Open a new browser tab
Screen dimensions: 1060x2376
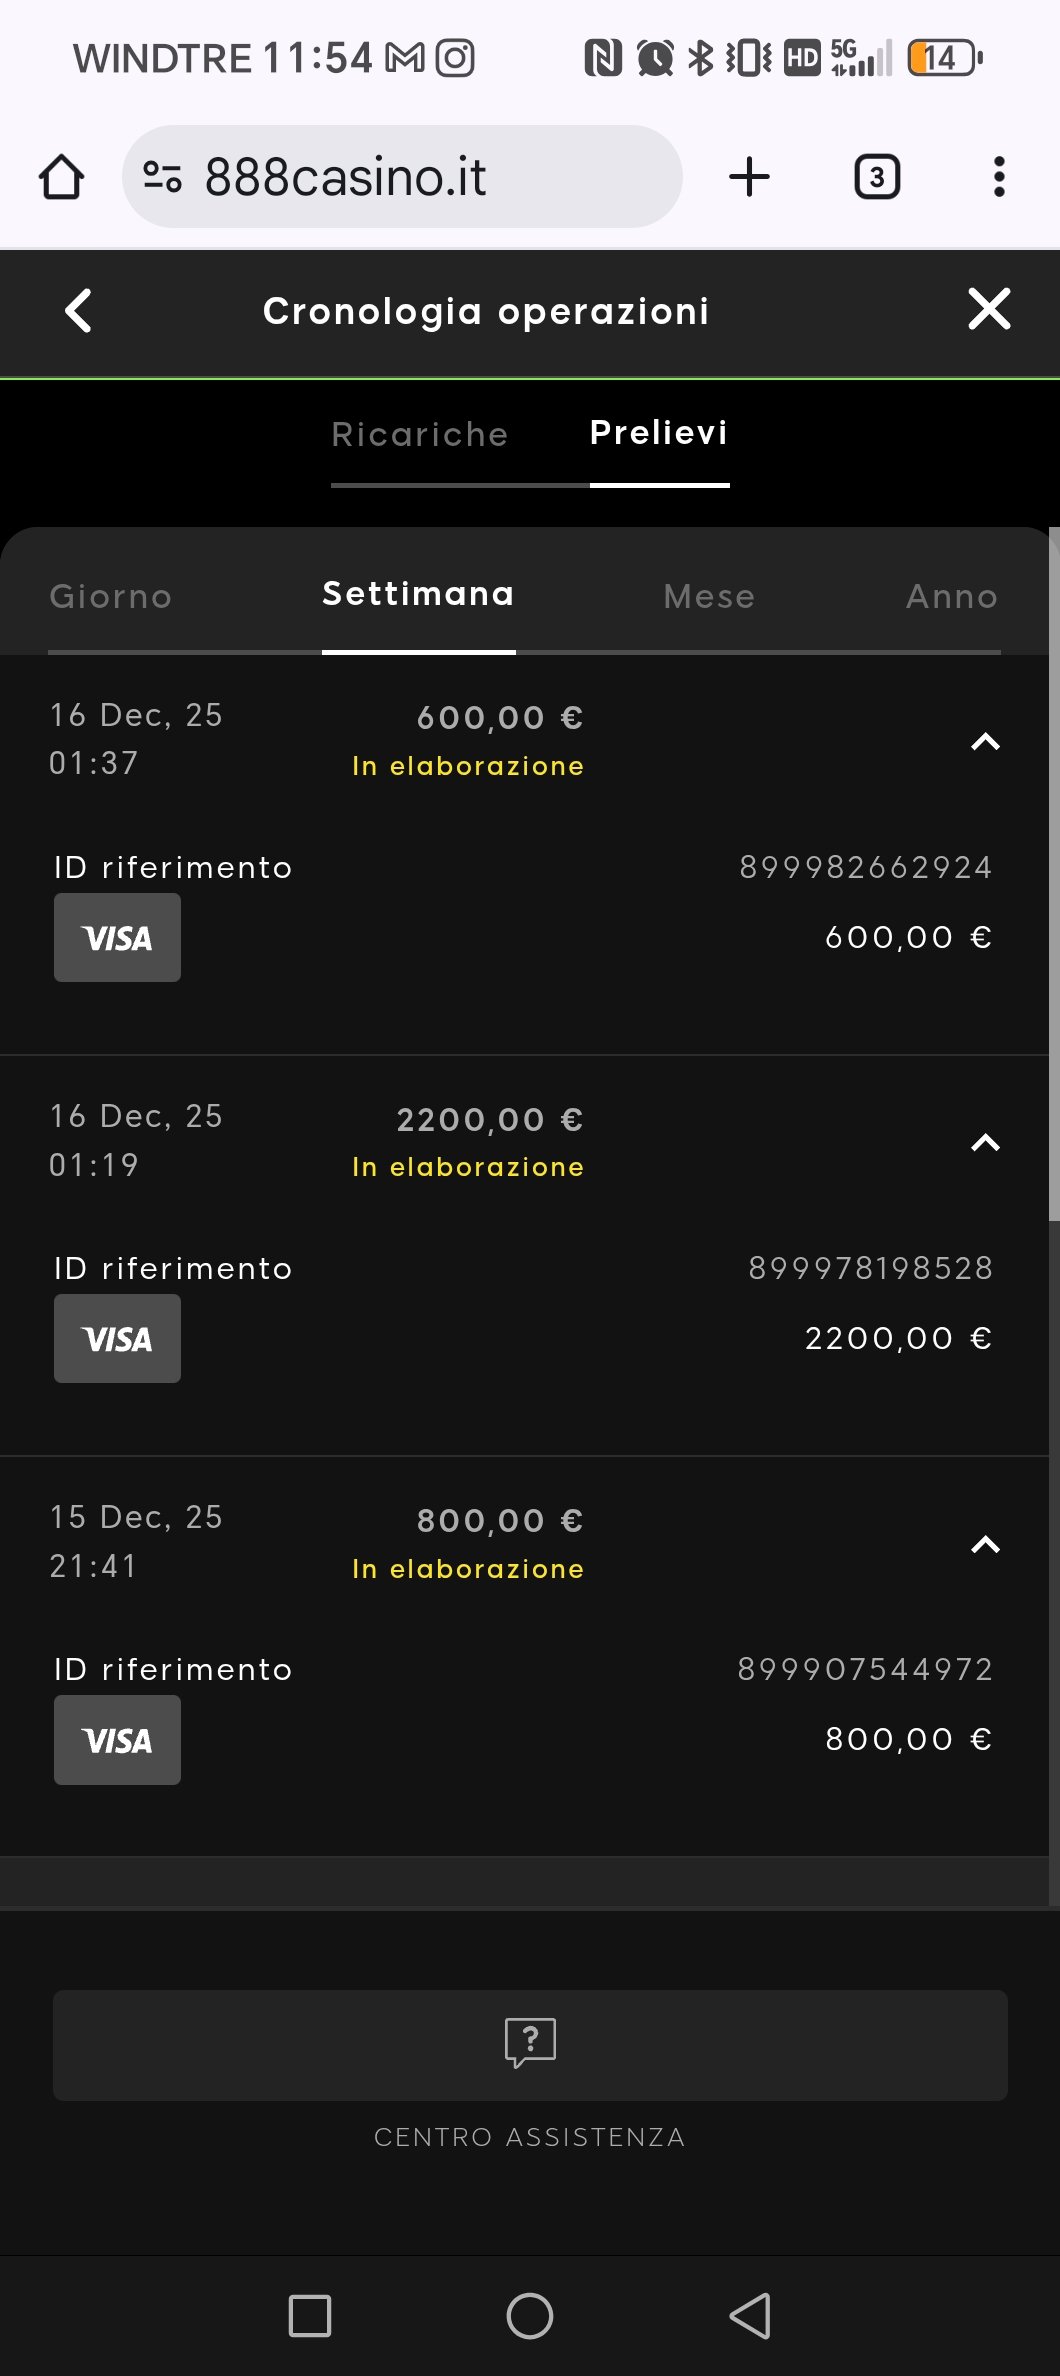click(x=749, y=177)
